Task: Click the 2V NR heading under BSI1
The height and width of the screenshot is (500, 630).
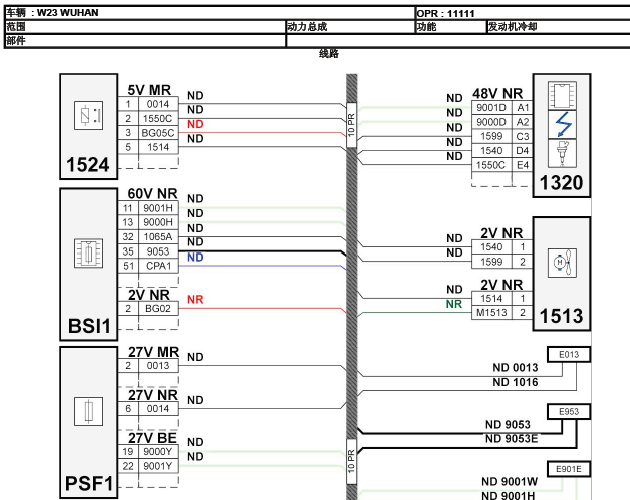Action: click(x=149, y=295)
